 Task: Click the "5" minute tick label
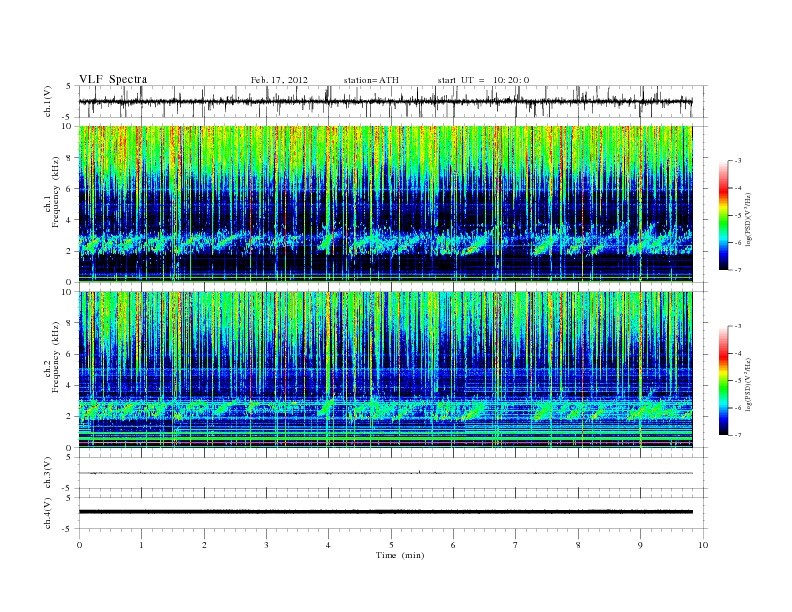click(x=391, y=545)
